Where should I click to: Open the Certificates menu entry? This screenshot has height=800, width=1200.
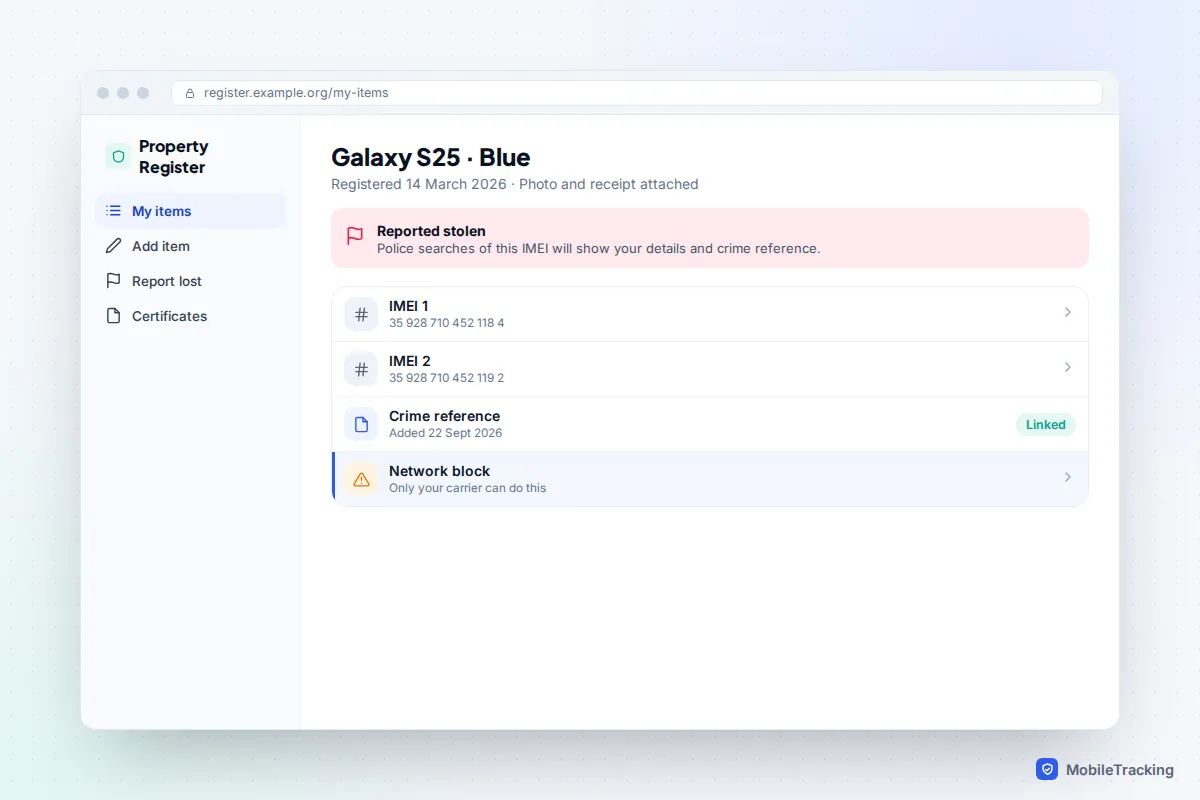click(190, 316)
